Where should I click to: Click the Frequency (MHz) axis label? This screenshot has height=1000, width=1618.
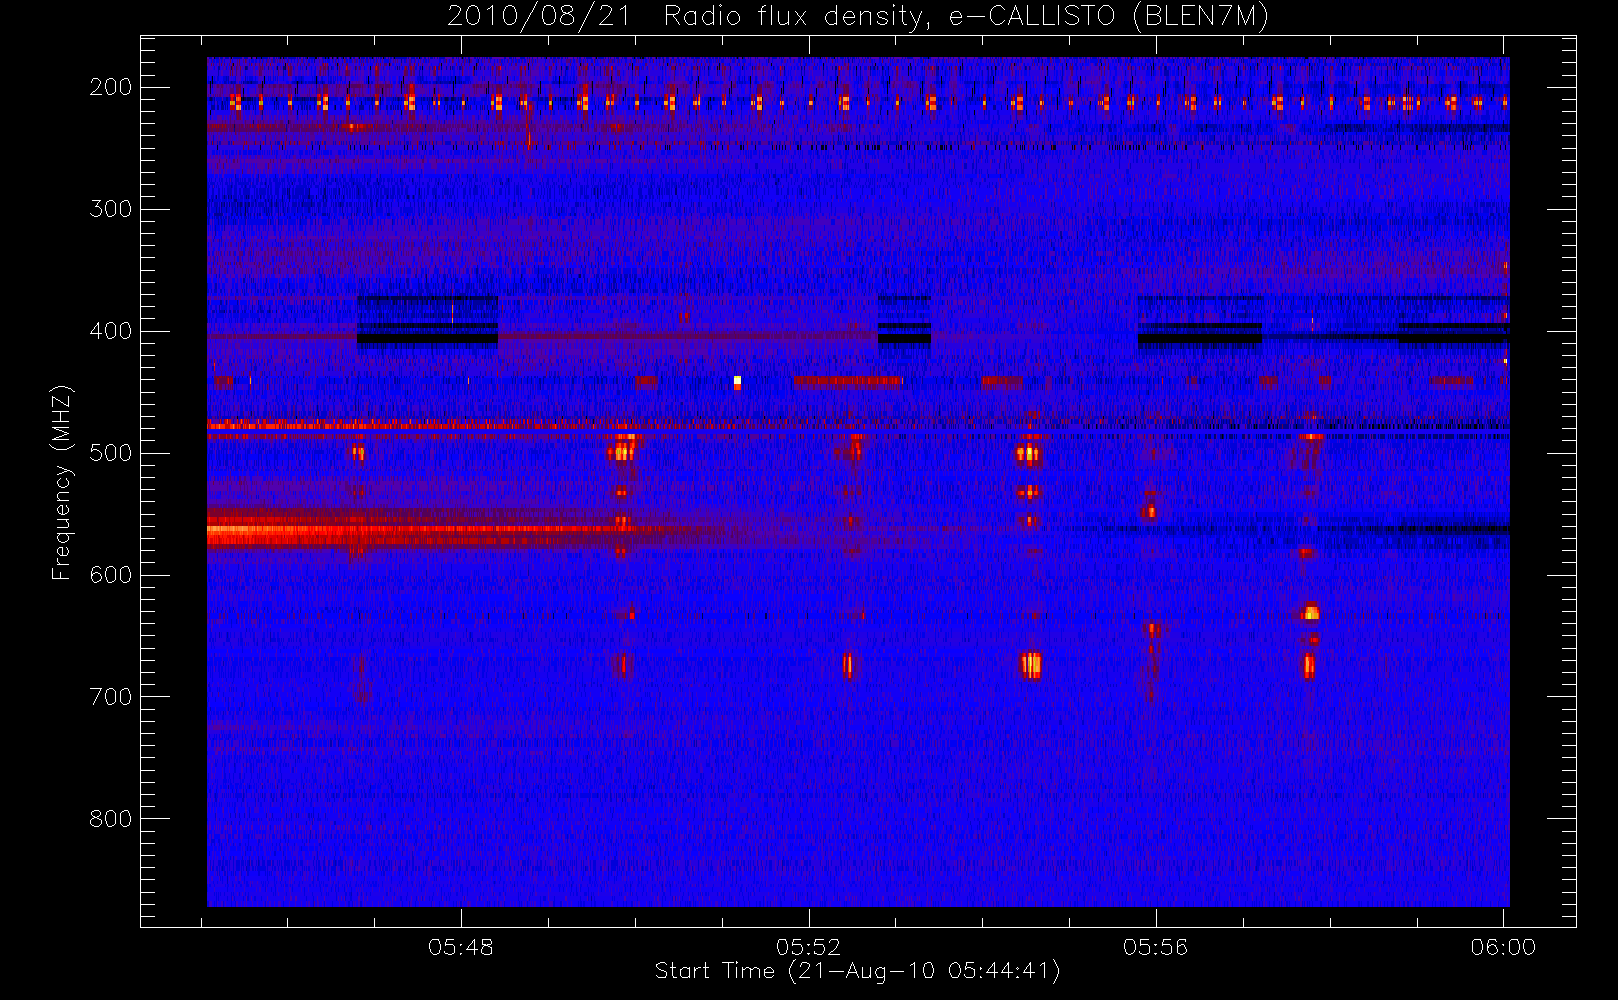pyautogui.click(x=61, y=482)
